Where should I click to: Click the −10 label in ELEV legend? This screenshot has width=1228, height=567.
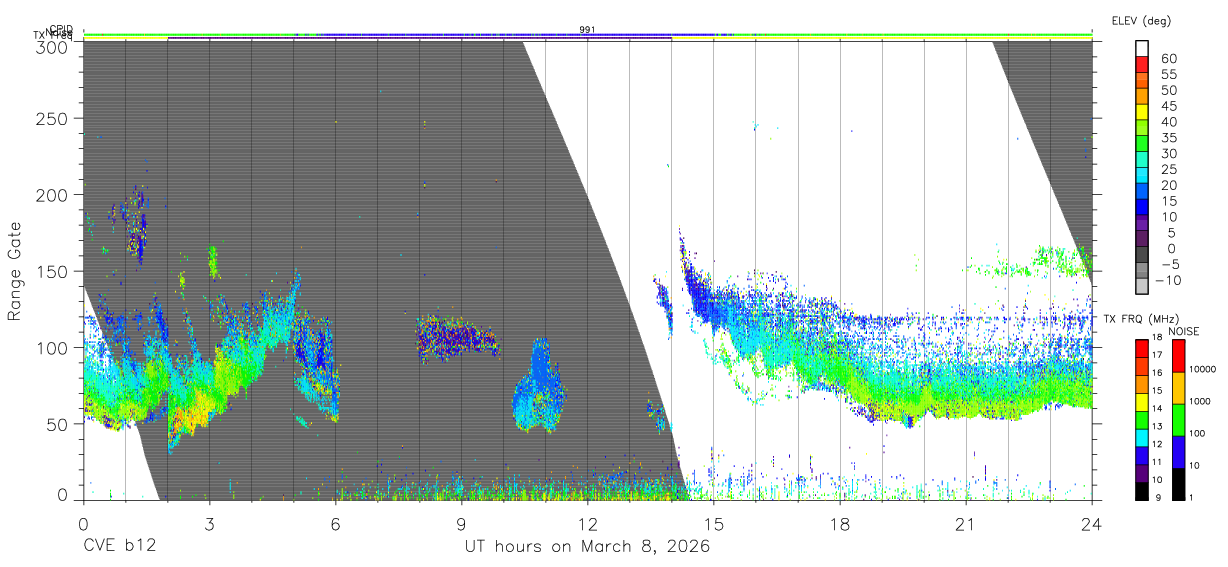coord(1171,280)
